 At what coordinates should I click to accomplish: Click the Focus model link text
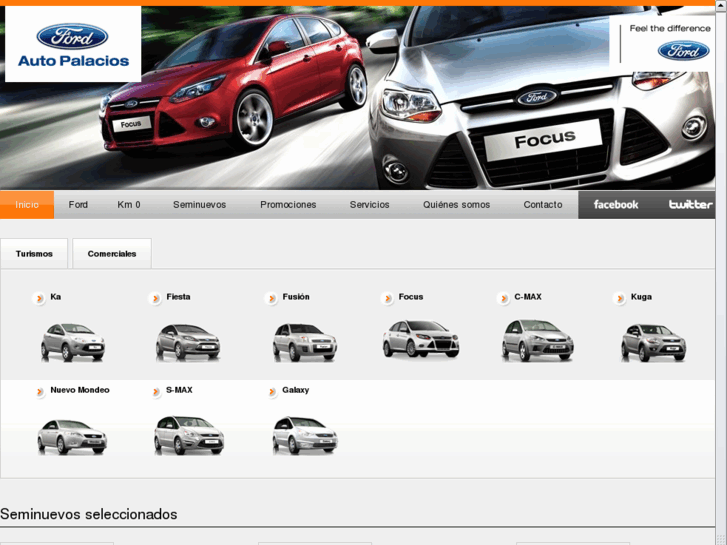411,297
